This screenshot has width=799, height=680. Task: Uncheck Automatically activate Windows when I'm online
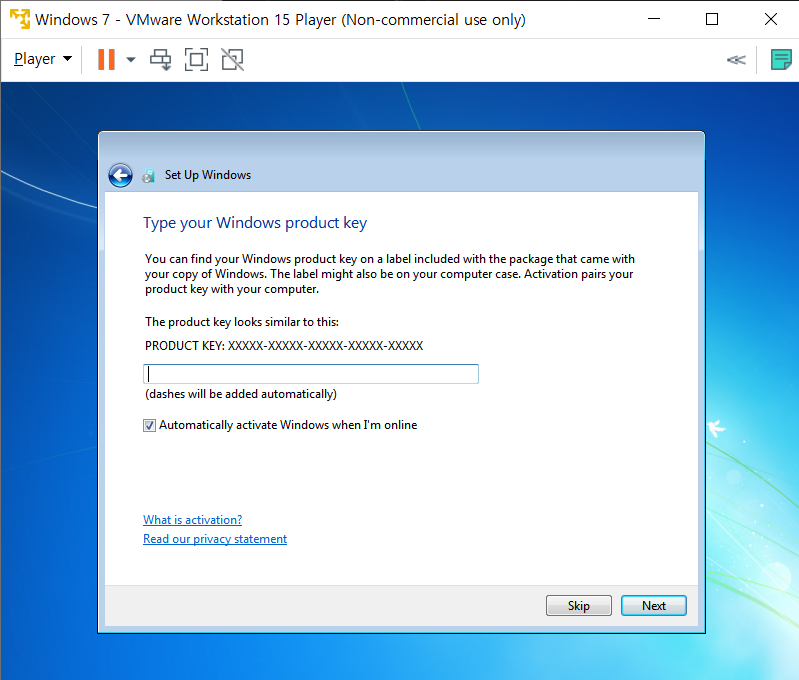coord(149,425)
